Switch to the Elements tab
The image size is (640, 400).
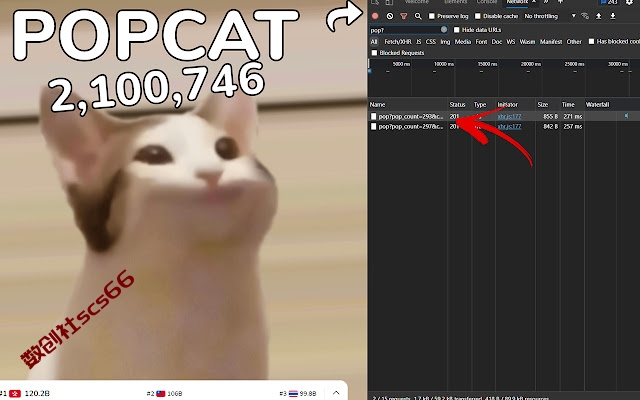pos(456,2)
